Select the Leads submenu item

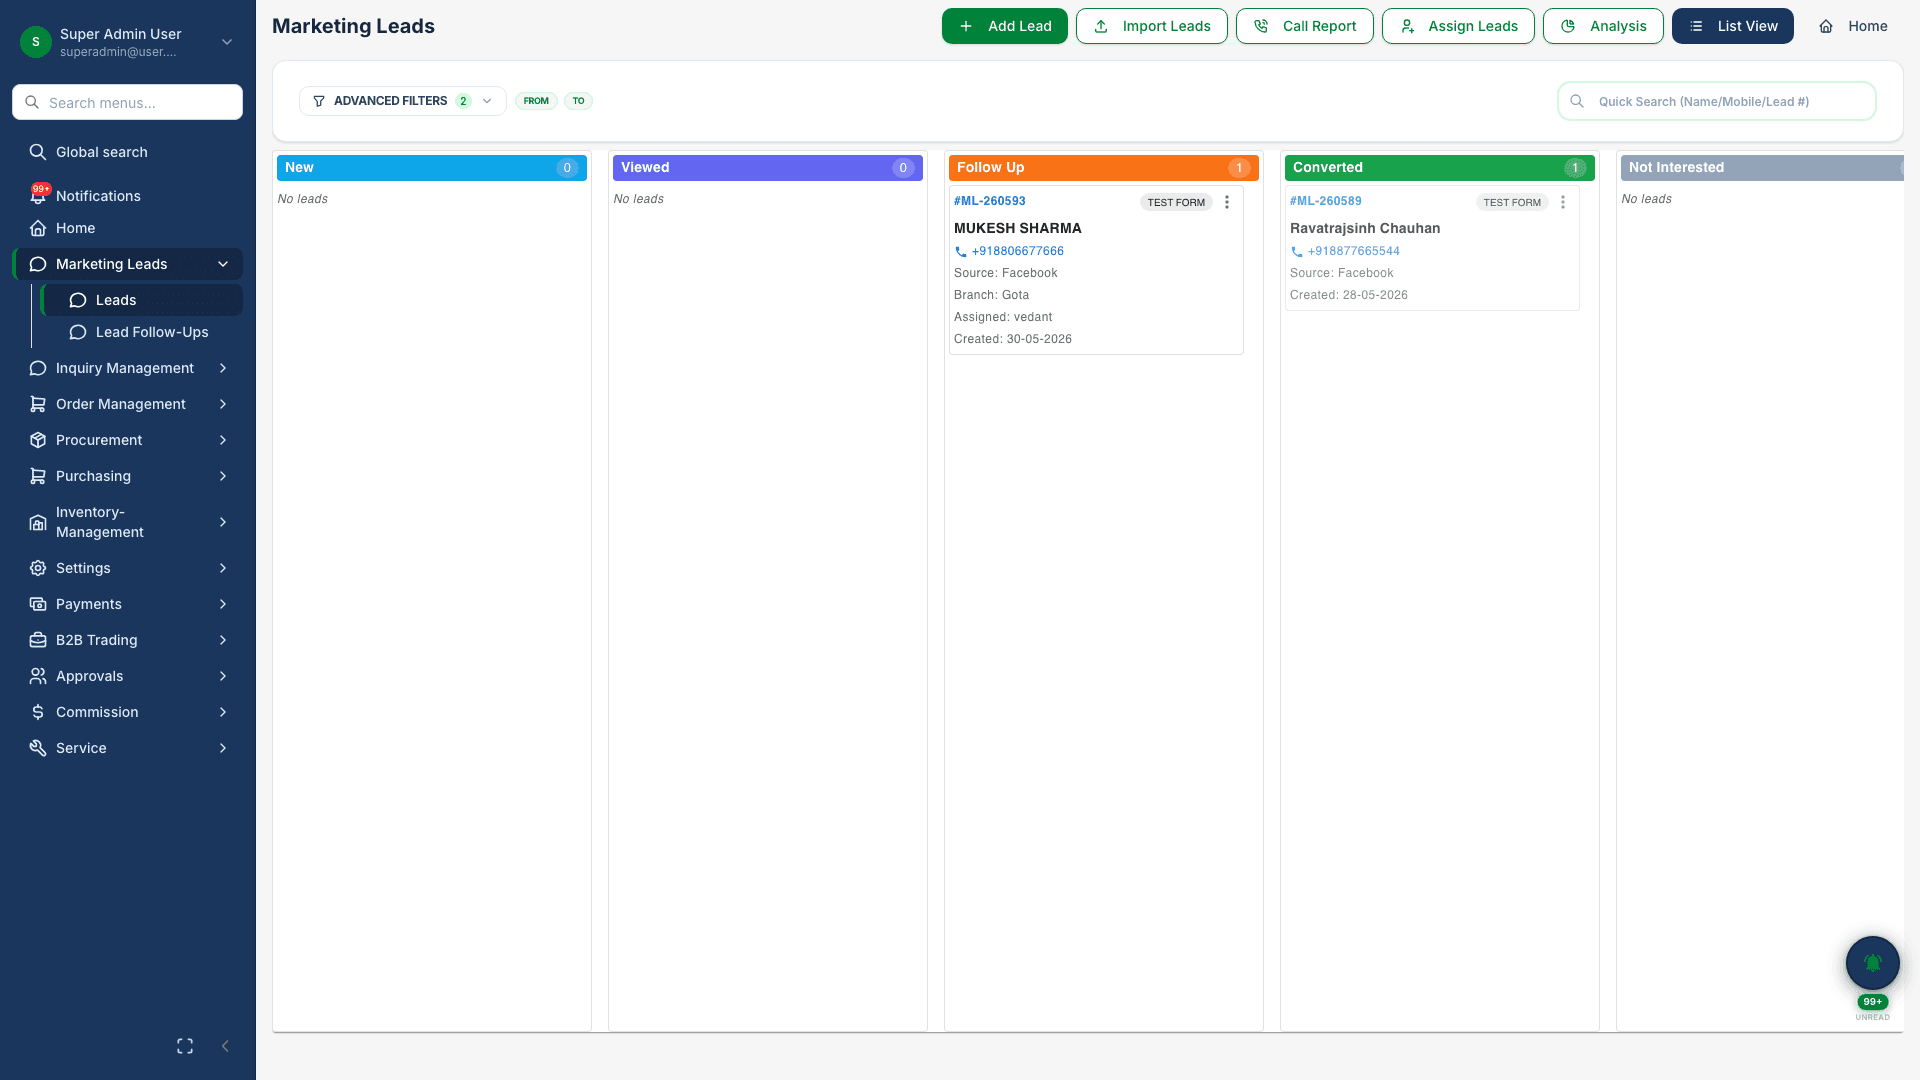click(142, 300)
